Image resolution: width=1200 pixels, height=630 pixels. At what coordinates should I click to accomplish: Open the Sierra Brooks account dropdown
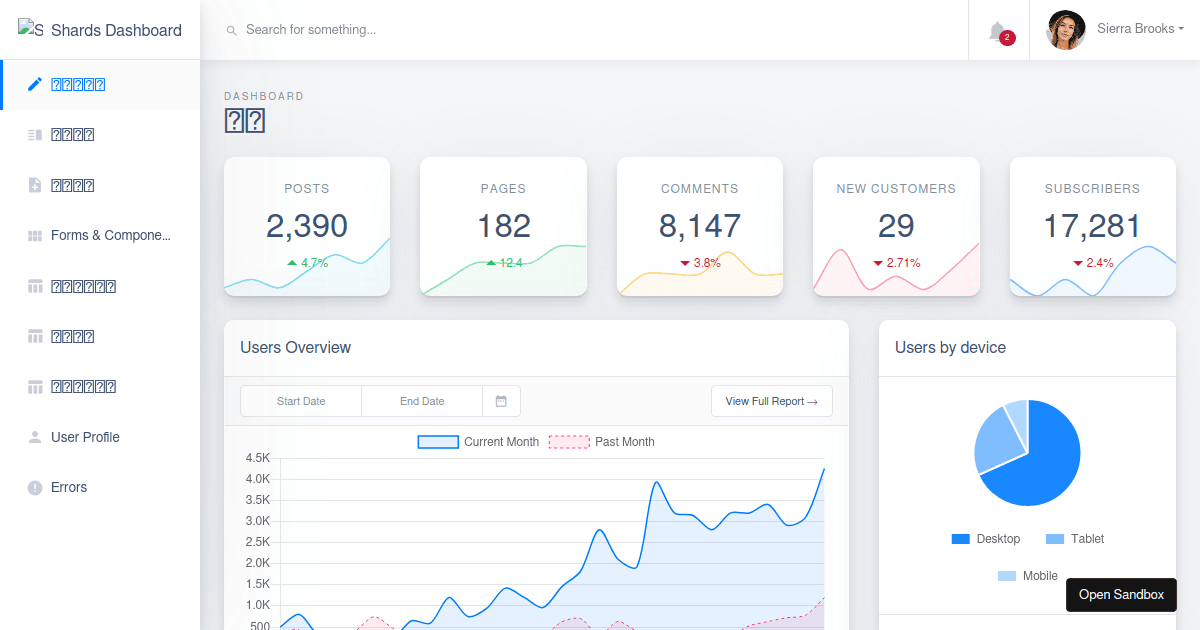(x=1113, y=29)
